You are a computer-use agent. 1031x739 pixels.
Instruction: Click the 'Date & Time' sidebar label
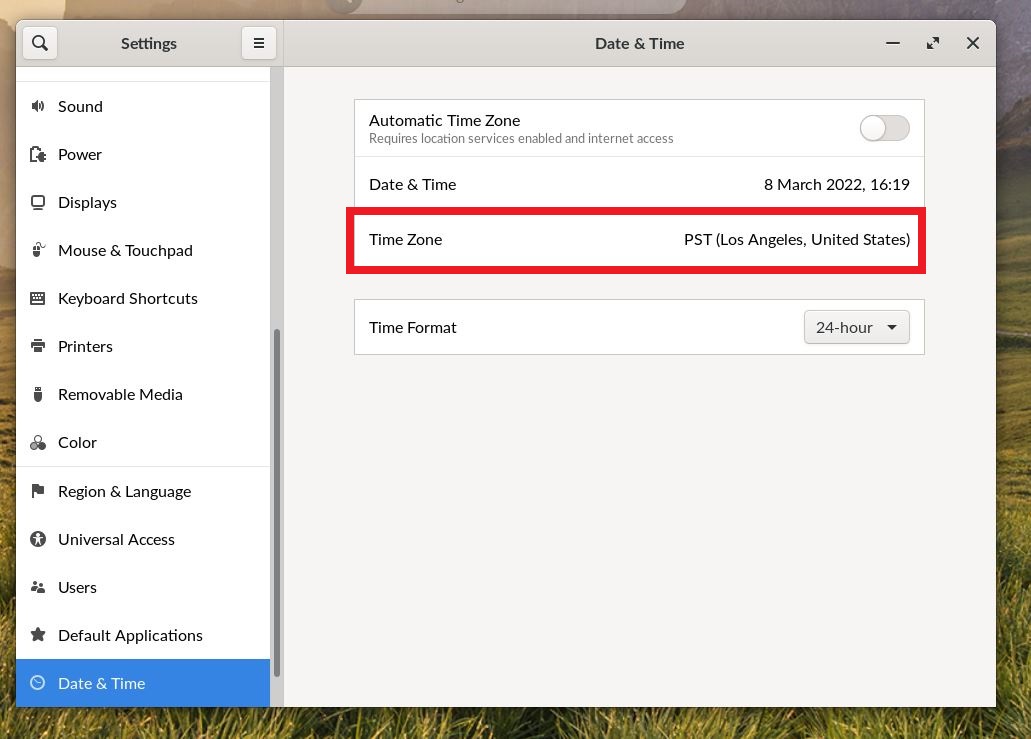pyautogui.click(x=101, y=684)
